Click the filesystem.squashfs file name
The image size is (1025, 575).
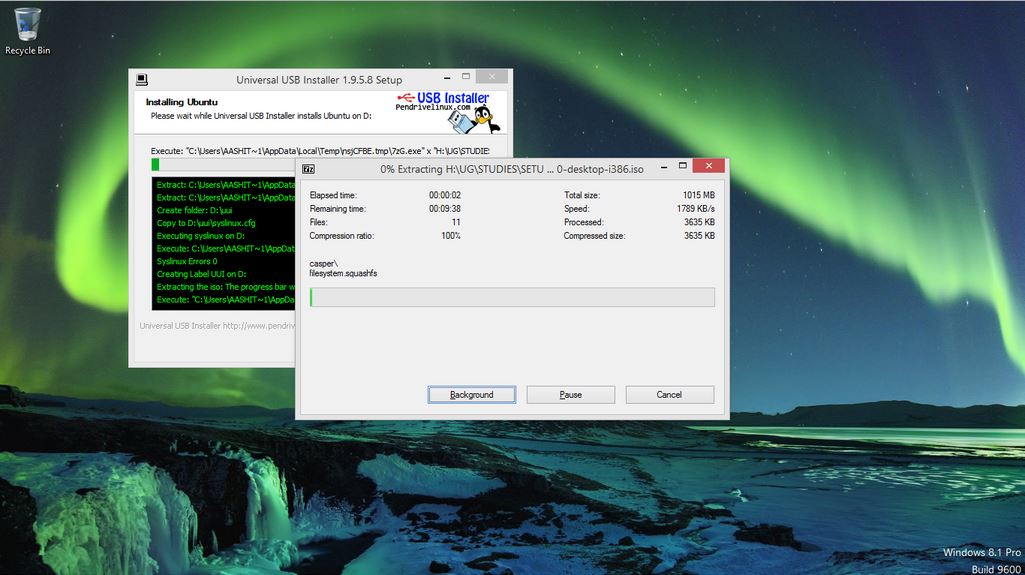point(343,274)
